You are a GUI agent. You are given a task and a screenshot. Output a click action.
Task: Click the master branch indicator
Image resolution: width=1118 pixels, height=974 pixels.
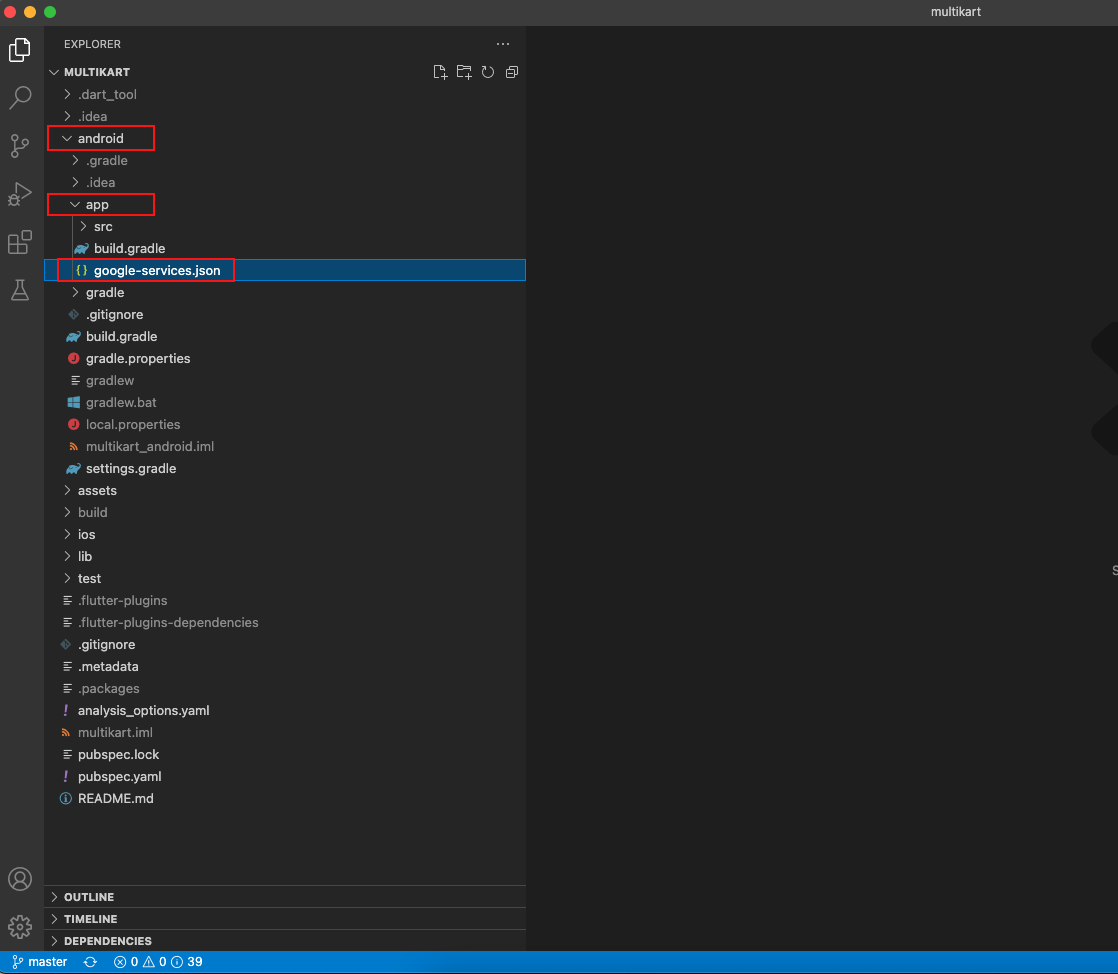[x=40, y=962]
